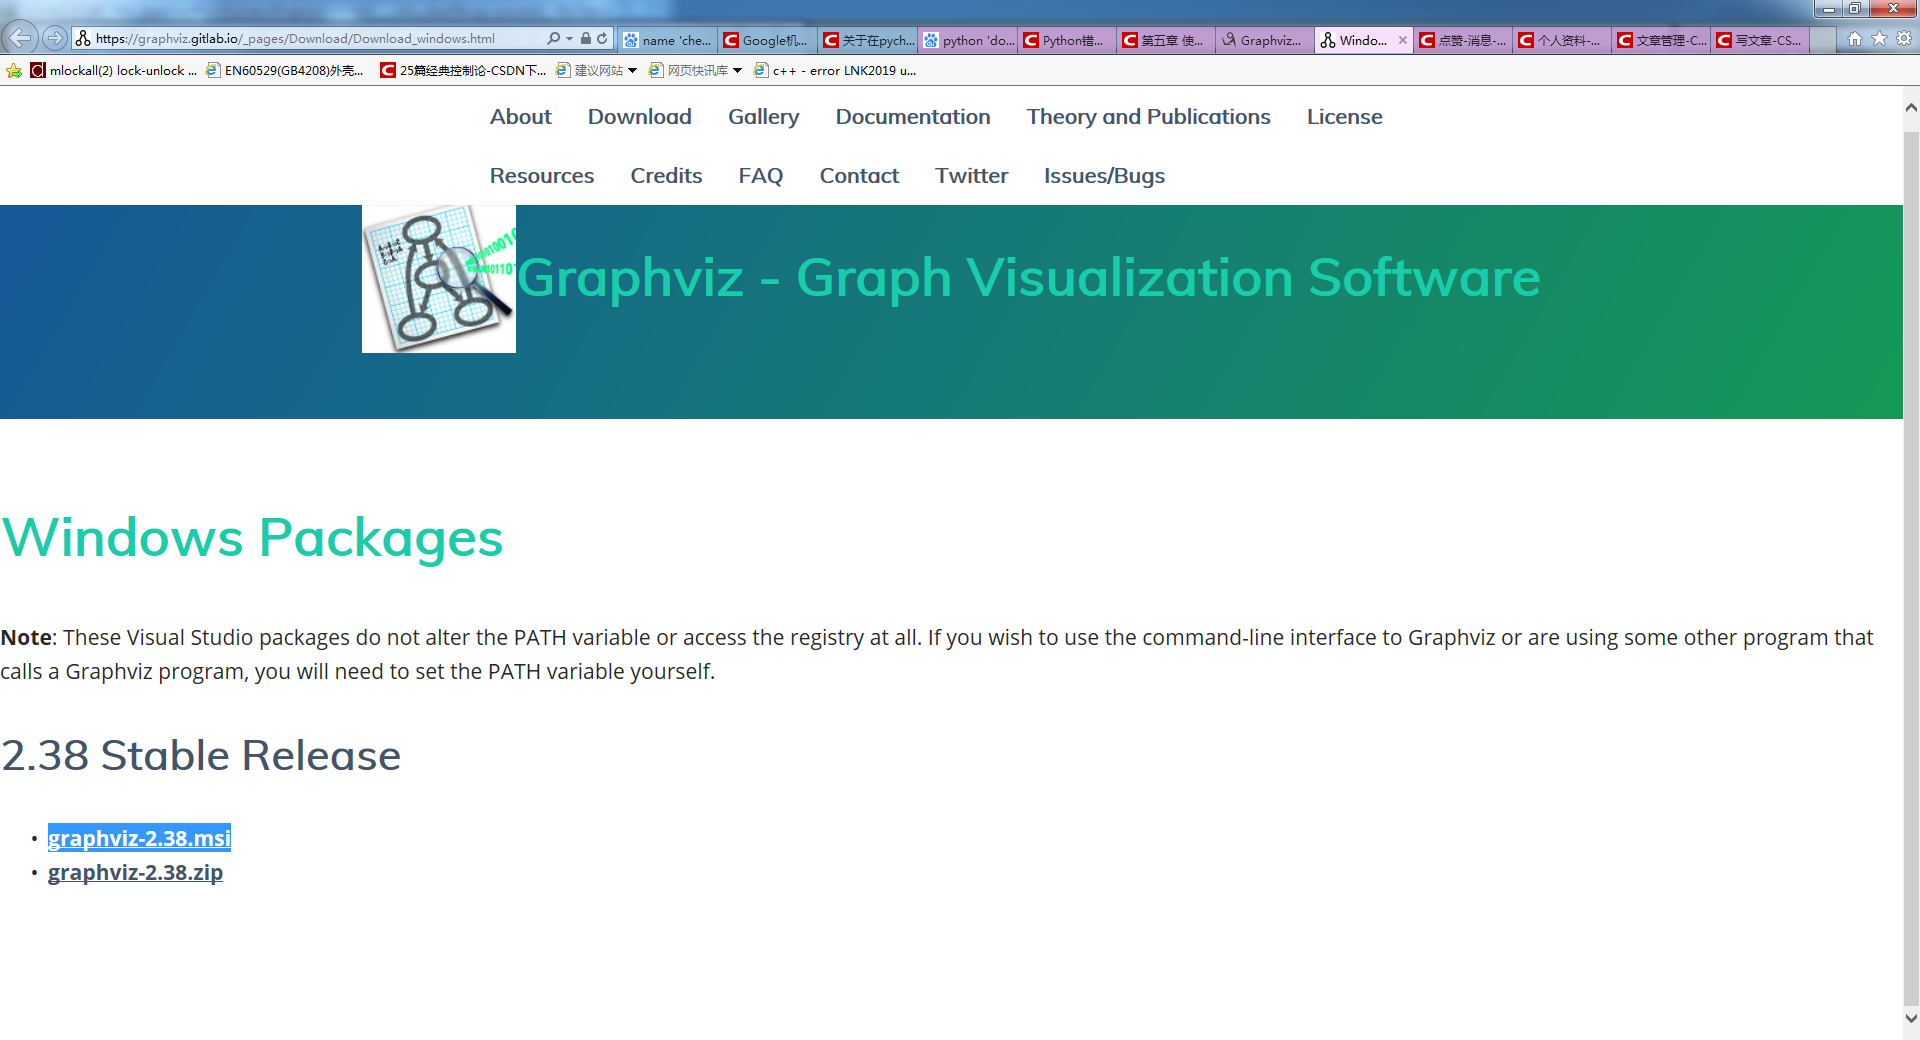The image size is (1920, 1040).
Task: Open the Gallery menu item
Action: [x=764, y=116]
